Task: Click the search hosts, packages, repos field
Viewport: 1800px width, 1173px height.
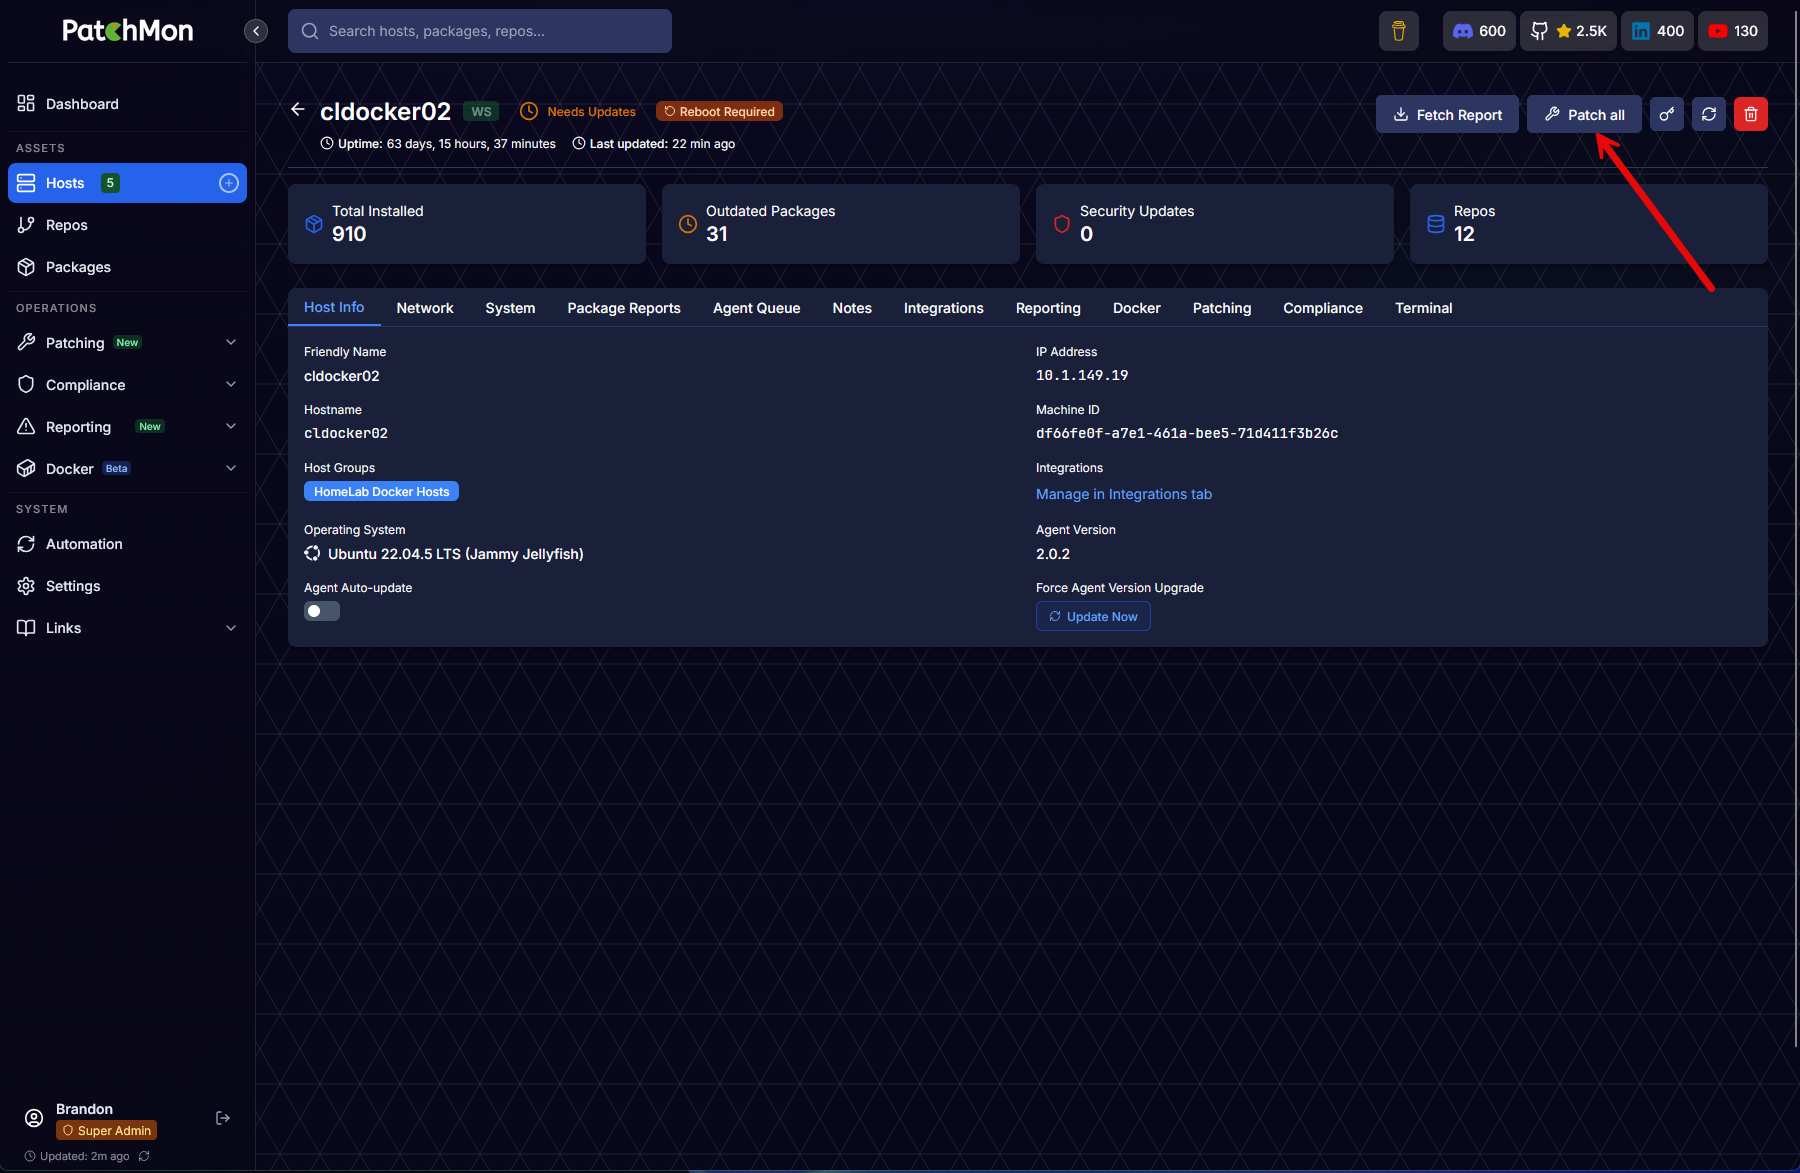Action: [x=480, y=31]
